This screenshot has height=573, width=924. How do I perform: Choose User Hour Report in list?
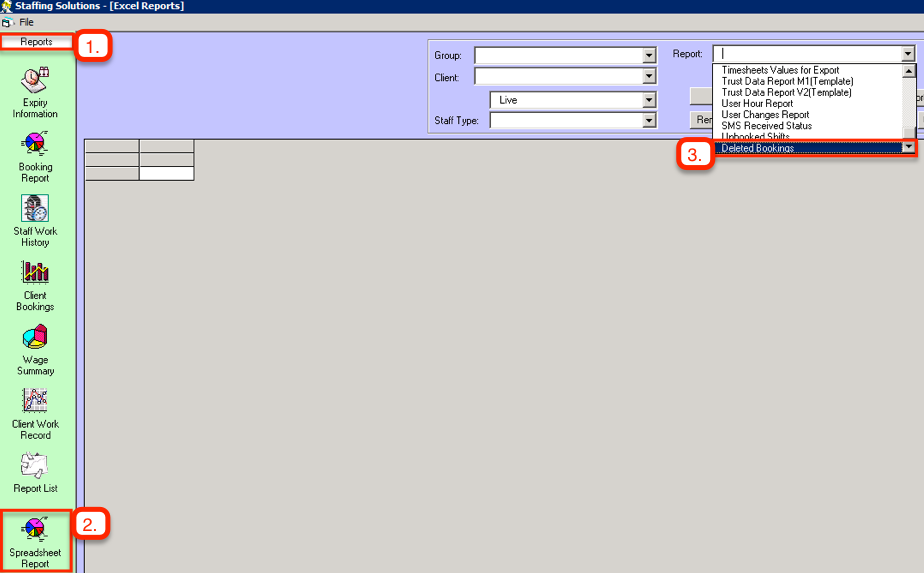757,103
